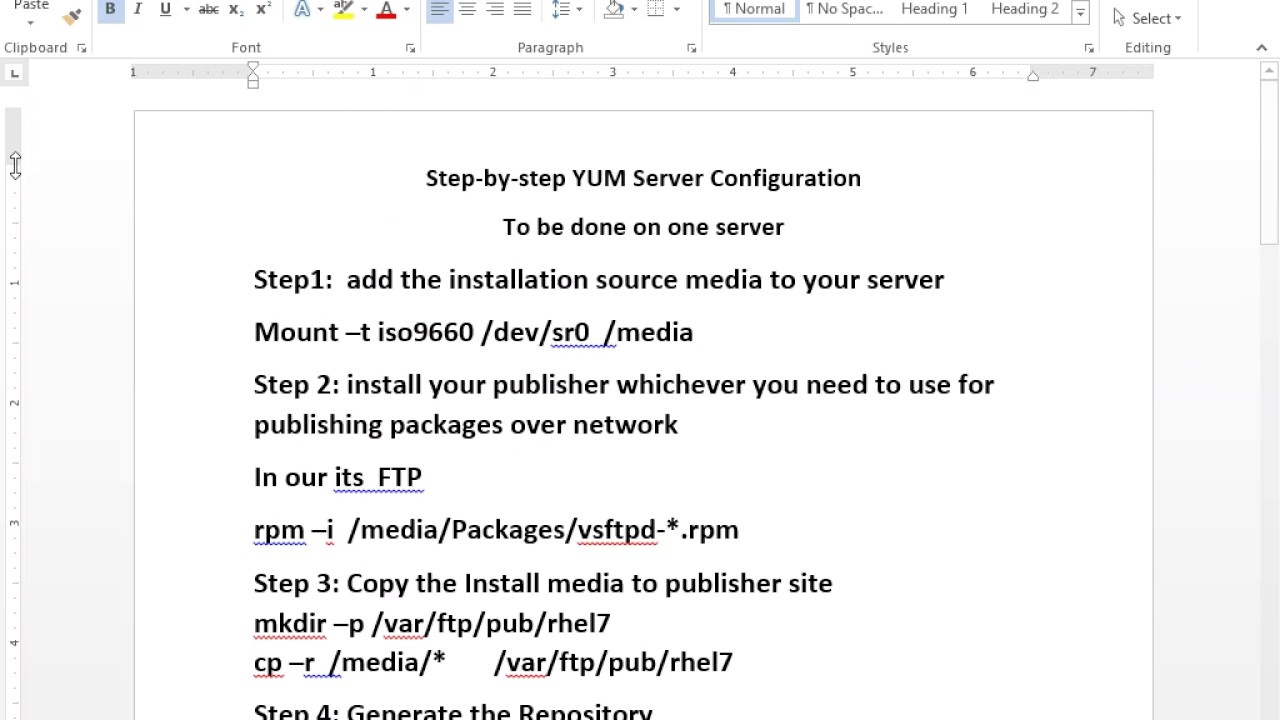Open font color dropdown arrow

pos(406,10)
